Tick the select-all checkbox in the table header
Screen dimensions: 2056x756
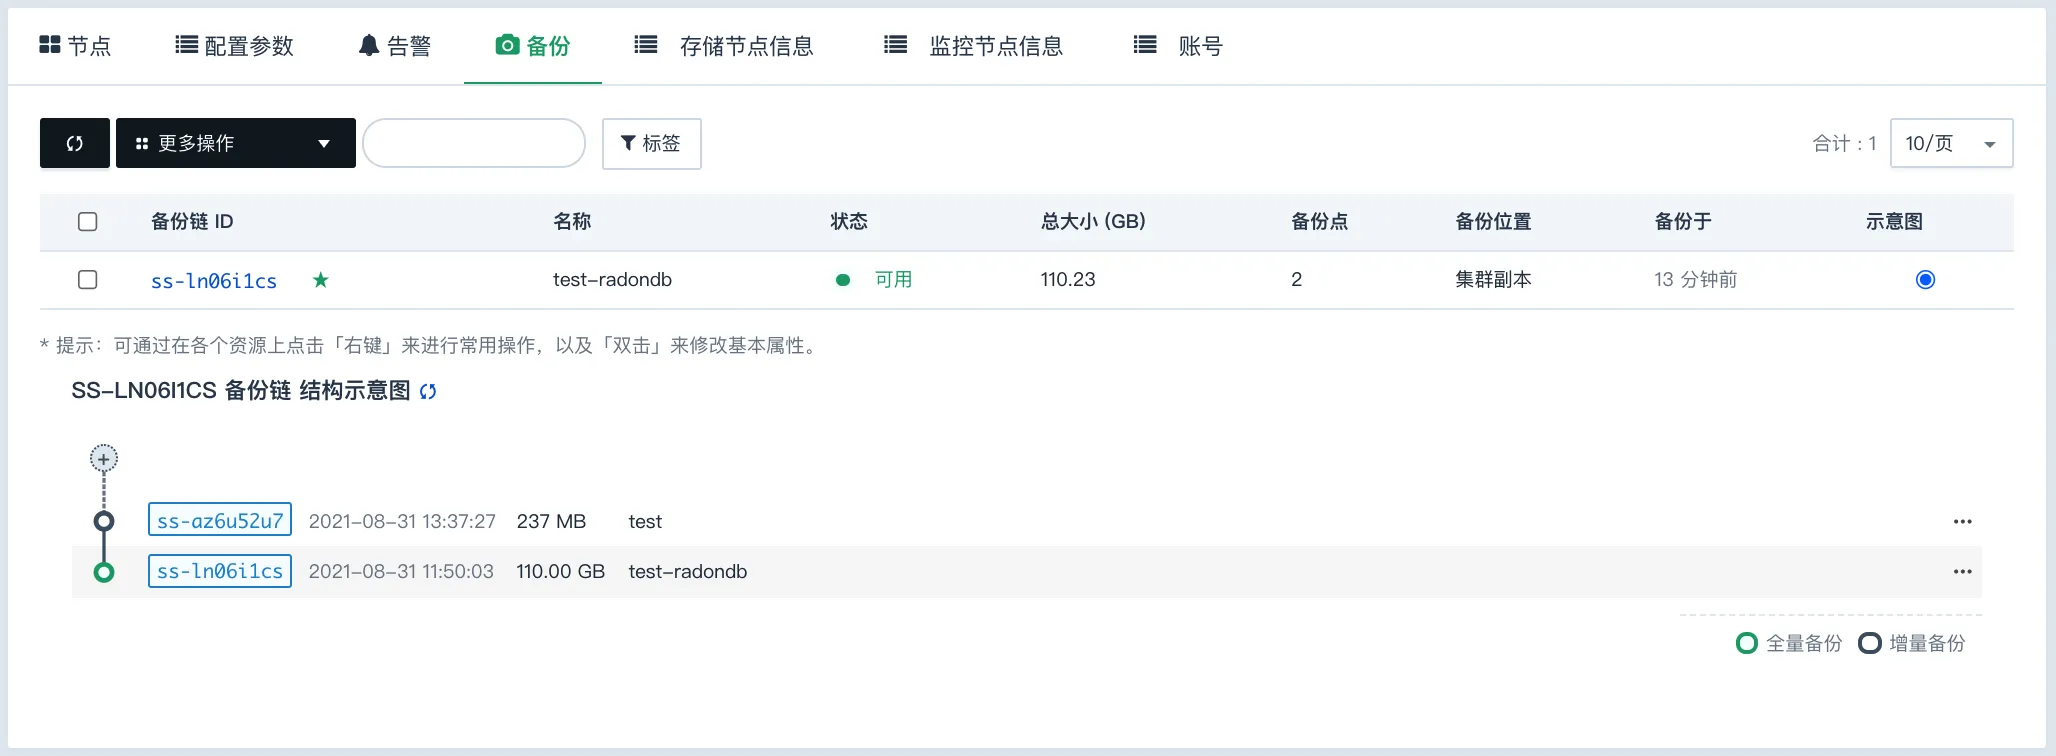tap(88, 221)
